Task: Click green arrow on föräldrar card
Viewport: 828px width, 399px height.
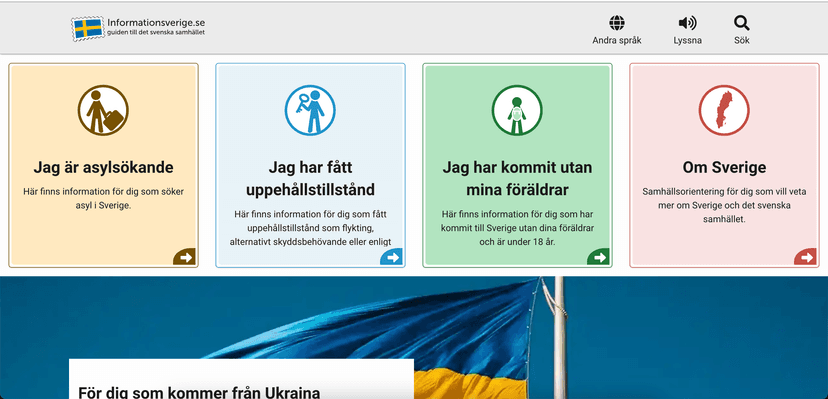Action: [598, 257]
